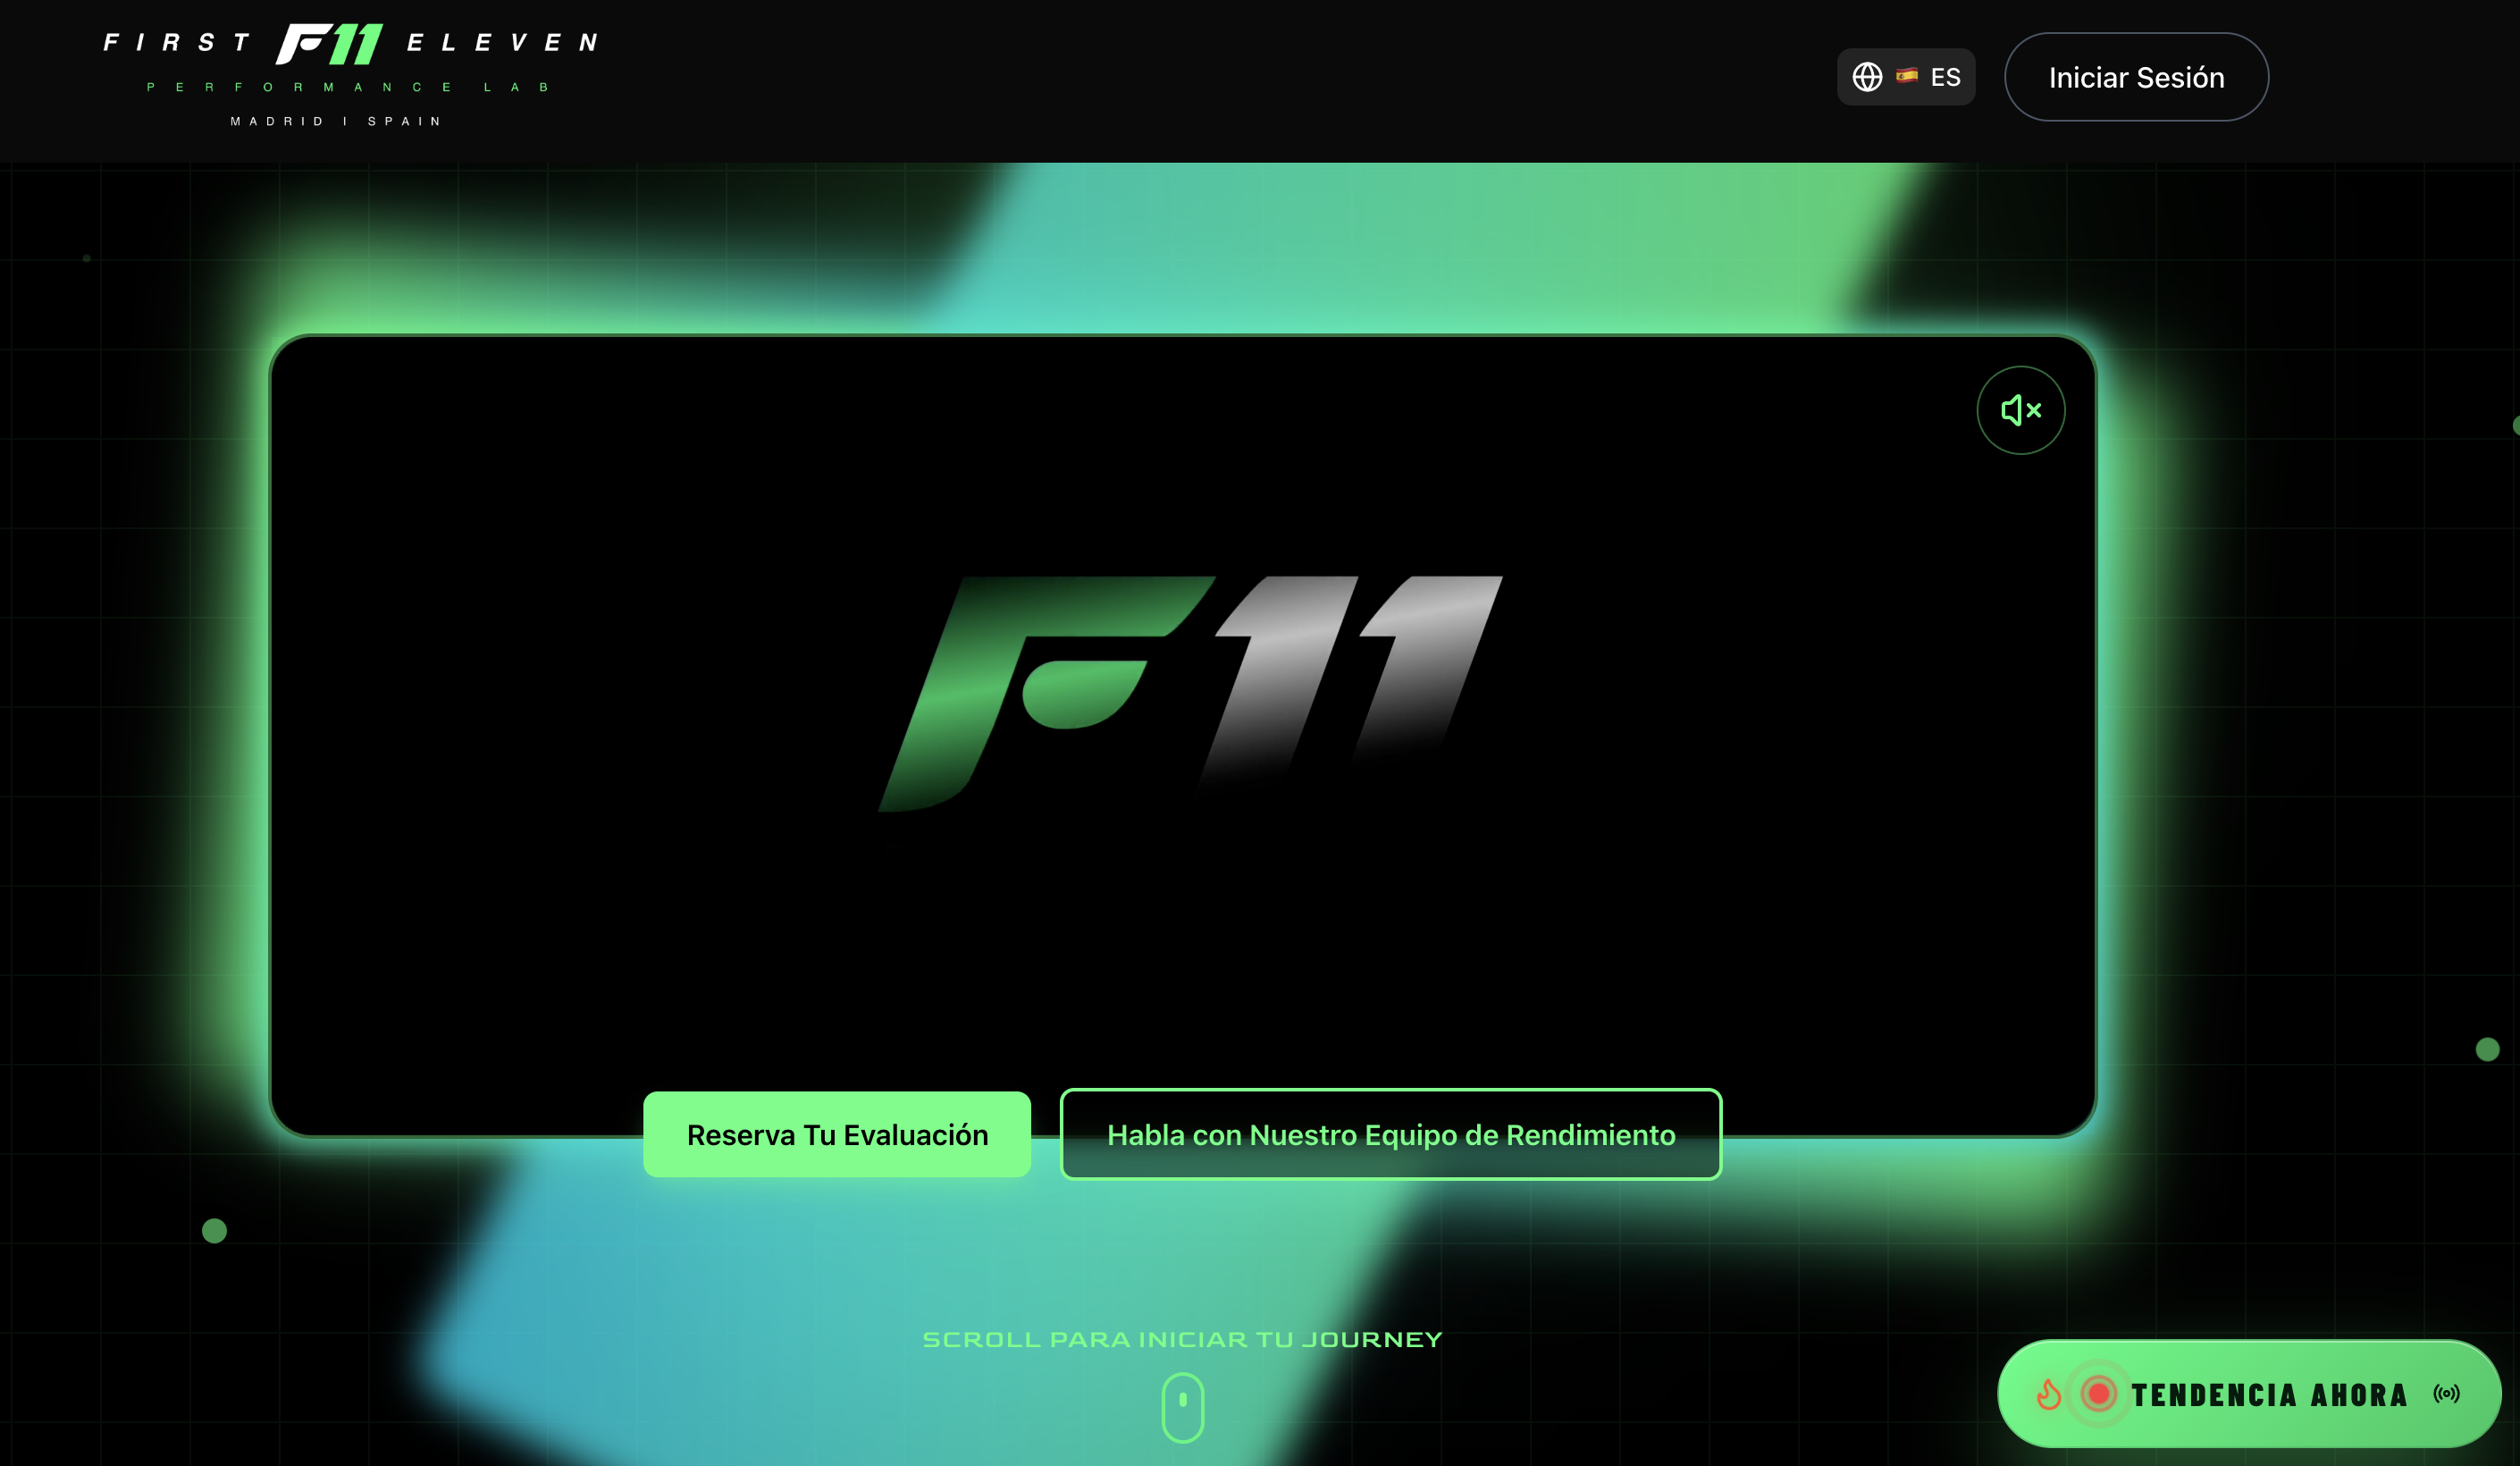Click the green dot at lower left

[214, 1231]
